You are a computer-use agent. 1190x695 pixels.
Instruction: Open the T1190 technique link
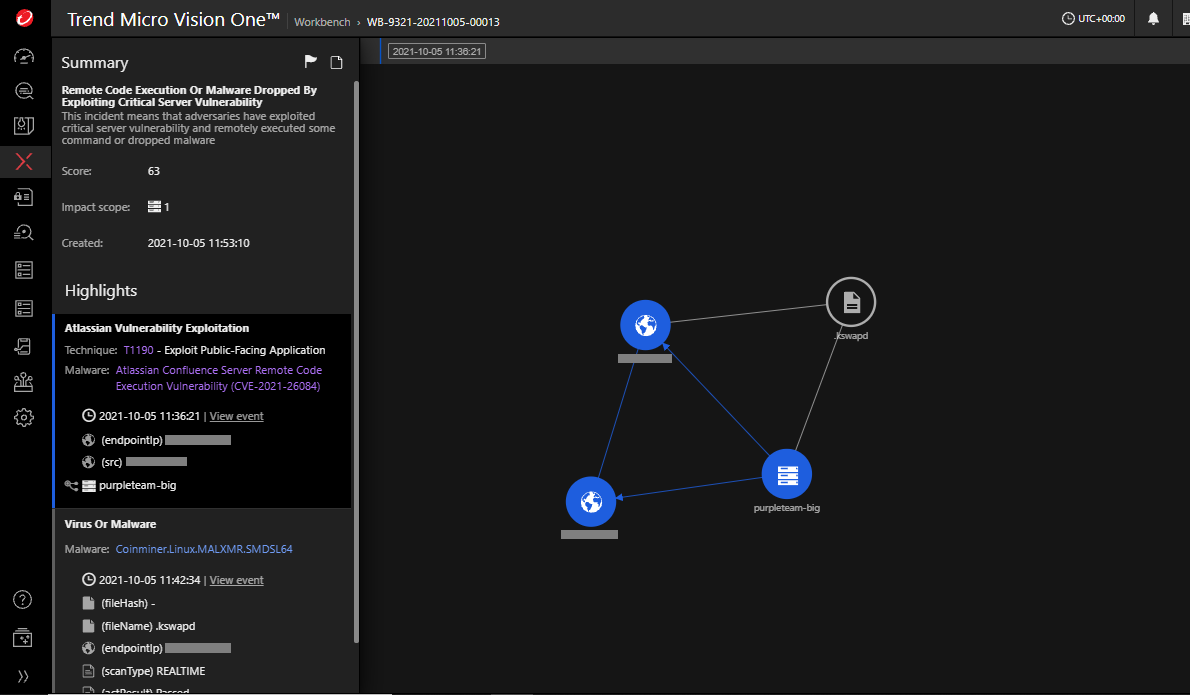coord(138,350)
